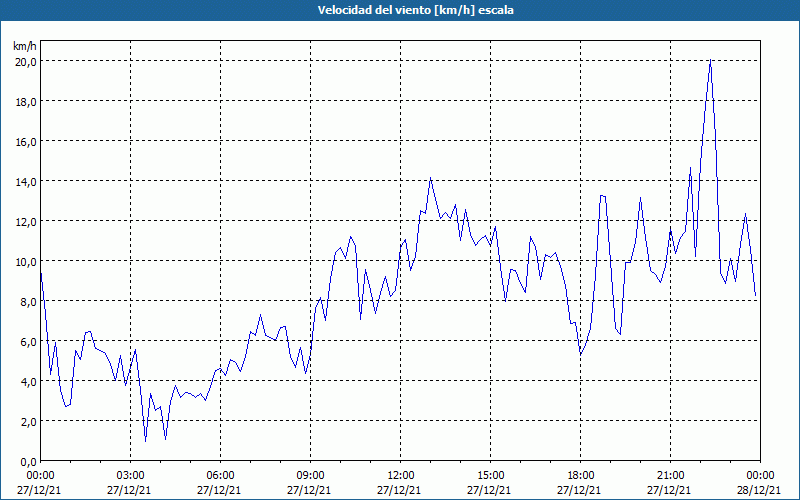Click the 12:00 time label
Screen dimensions: 800x500
[401, 476]
